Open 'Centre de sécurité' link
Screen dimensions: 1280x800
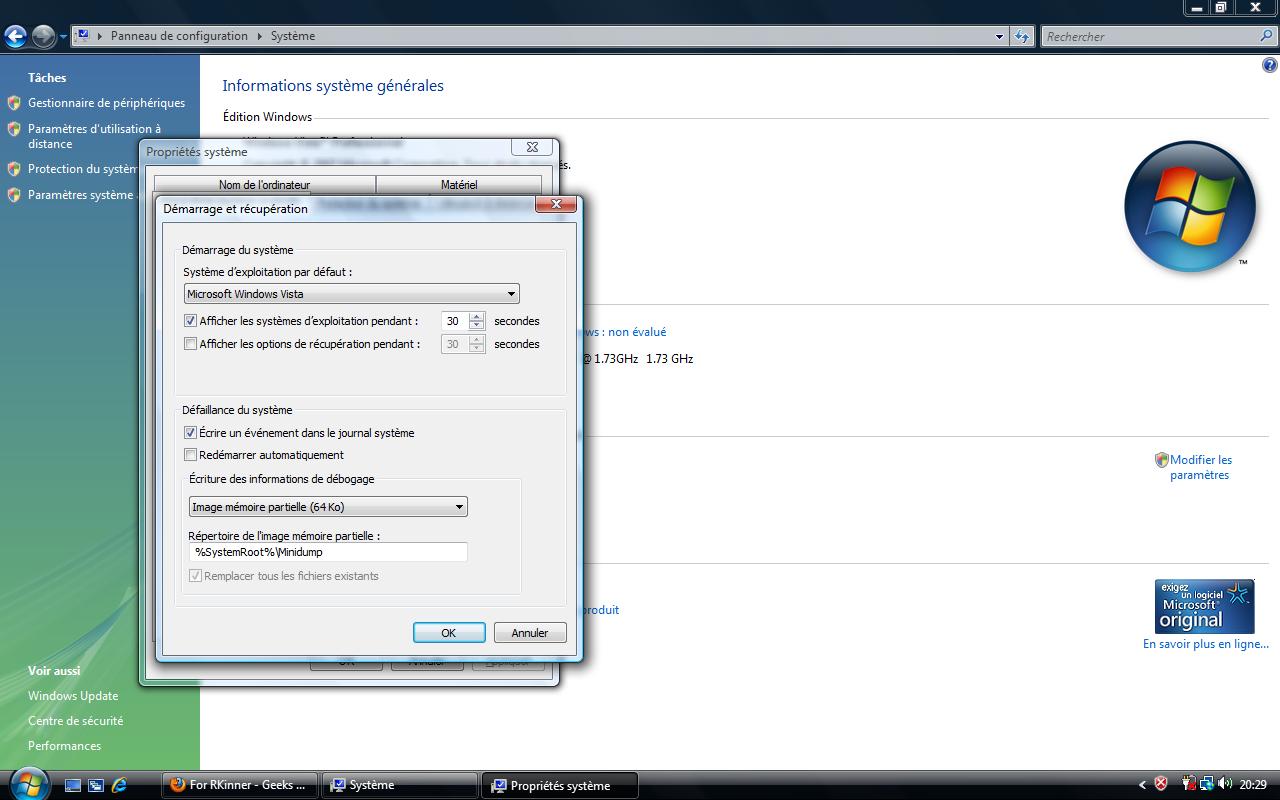pos(76,721)
